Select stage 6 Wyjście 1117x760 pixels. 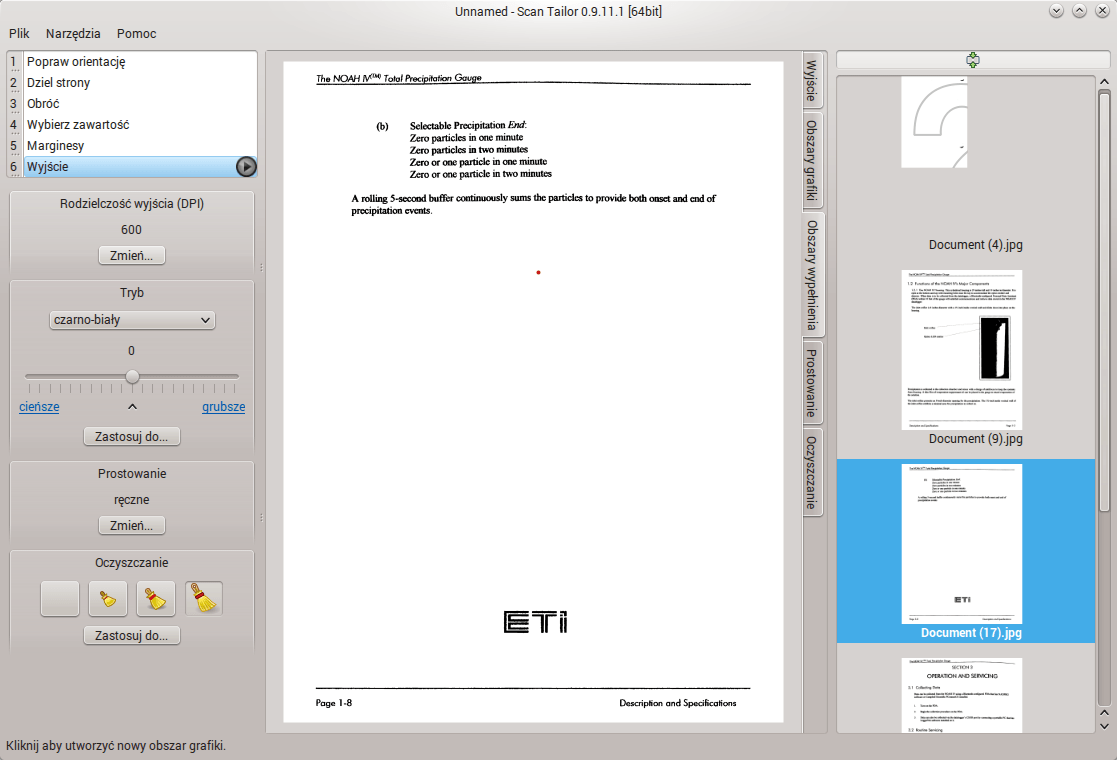(x=132, y=167)
